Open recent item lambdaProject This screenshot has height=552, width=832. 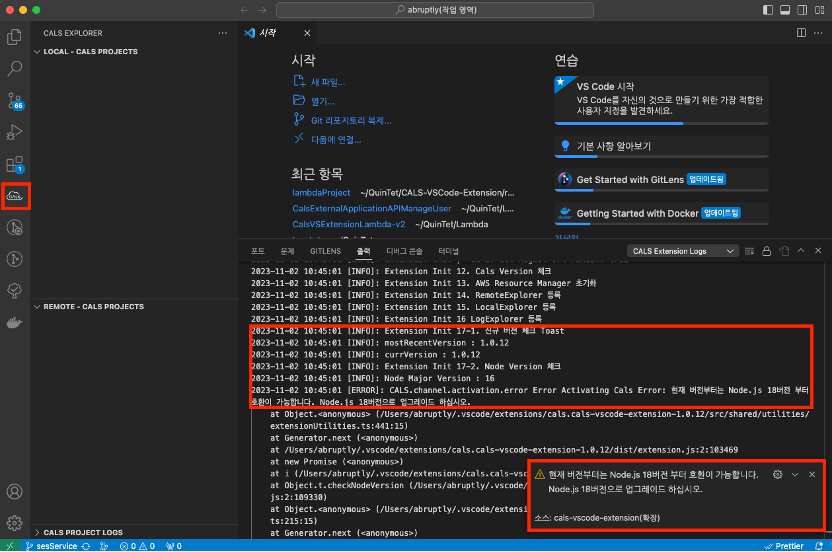[321, 193]
